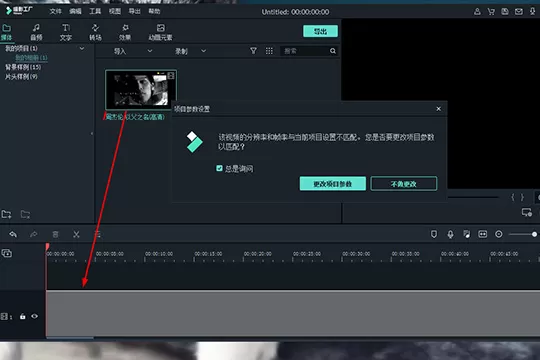Open the 文件 menu
This screenshot has height=360, width=540.
(55, 11)
